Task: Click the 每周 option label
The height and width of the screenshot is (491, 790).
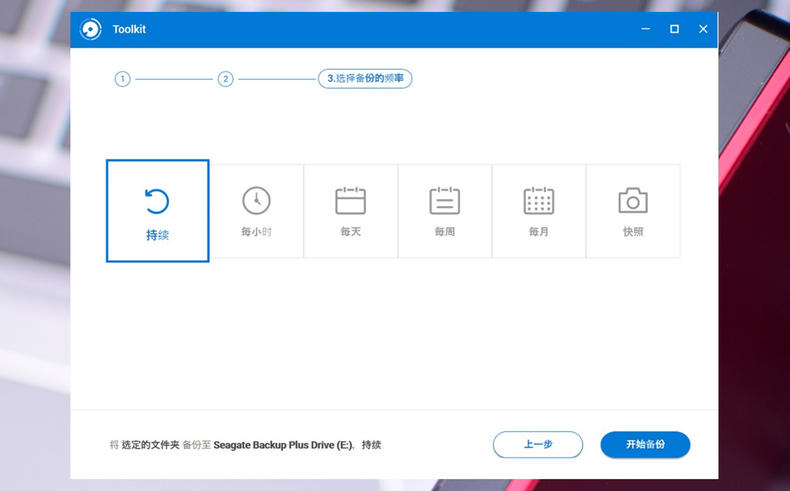Action: [x=444, y=232]
